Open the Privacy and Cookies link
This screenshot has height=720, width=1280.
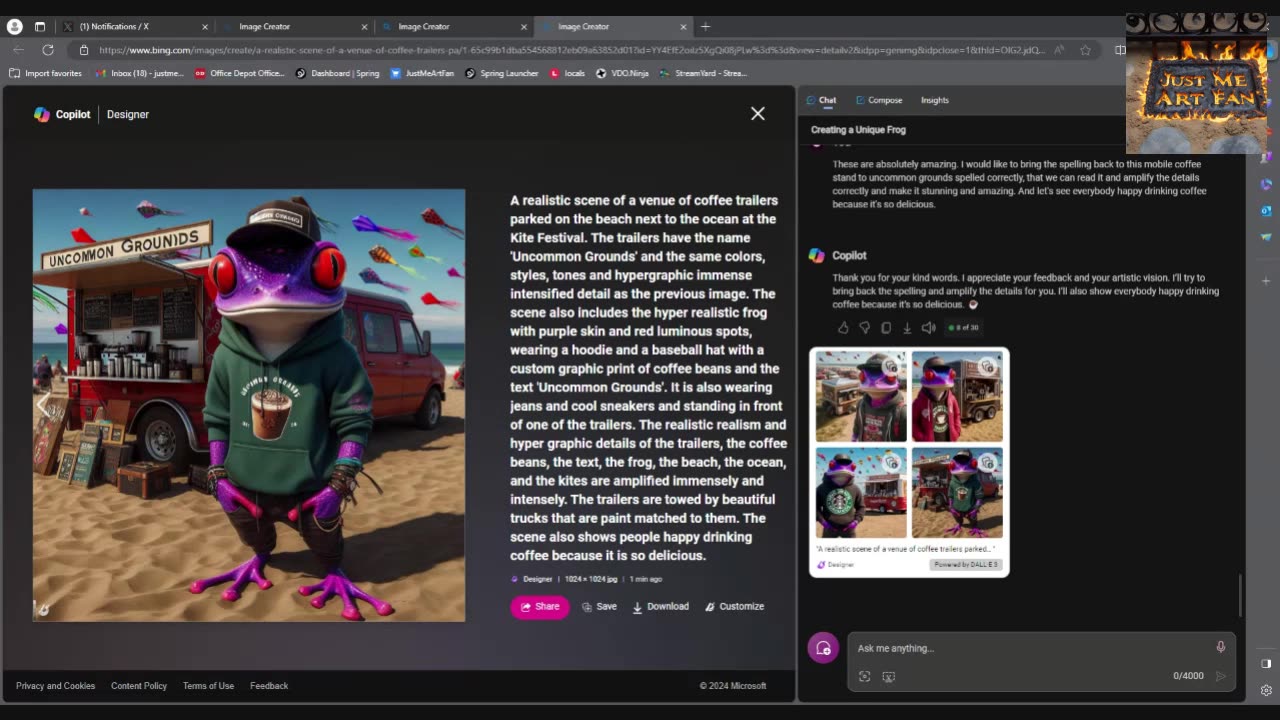pyautogui.click(x=55, y=686)
